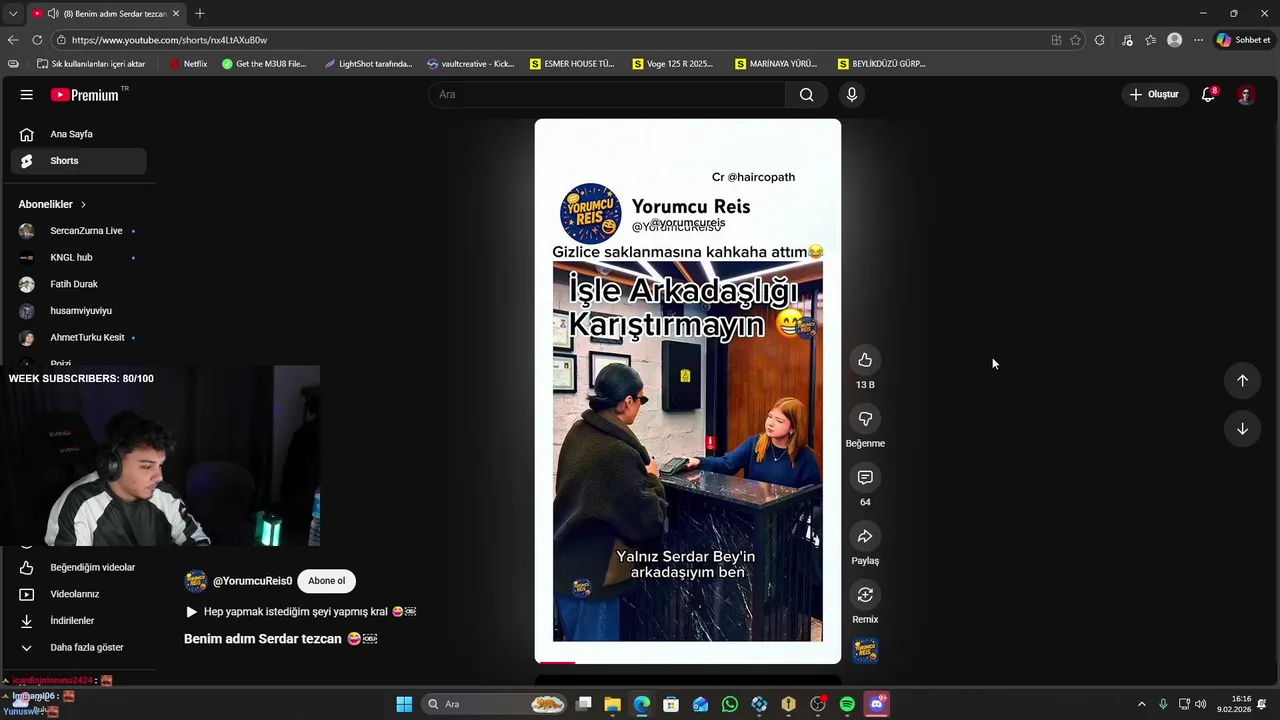Screen dimensions: 1280x720
Task: Open Discord from the taskbar
Action: coord(877,704)
